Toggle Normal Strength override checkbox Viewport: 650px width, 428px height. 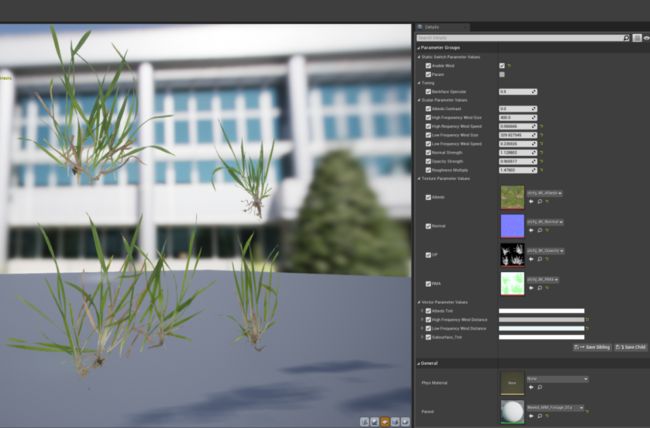428,153
